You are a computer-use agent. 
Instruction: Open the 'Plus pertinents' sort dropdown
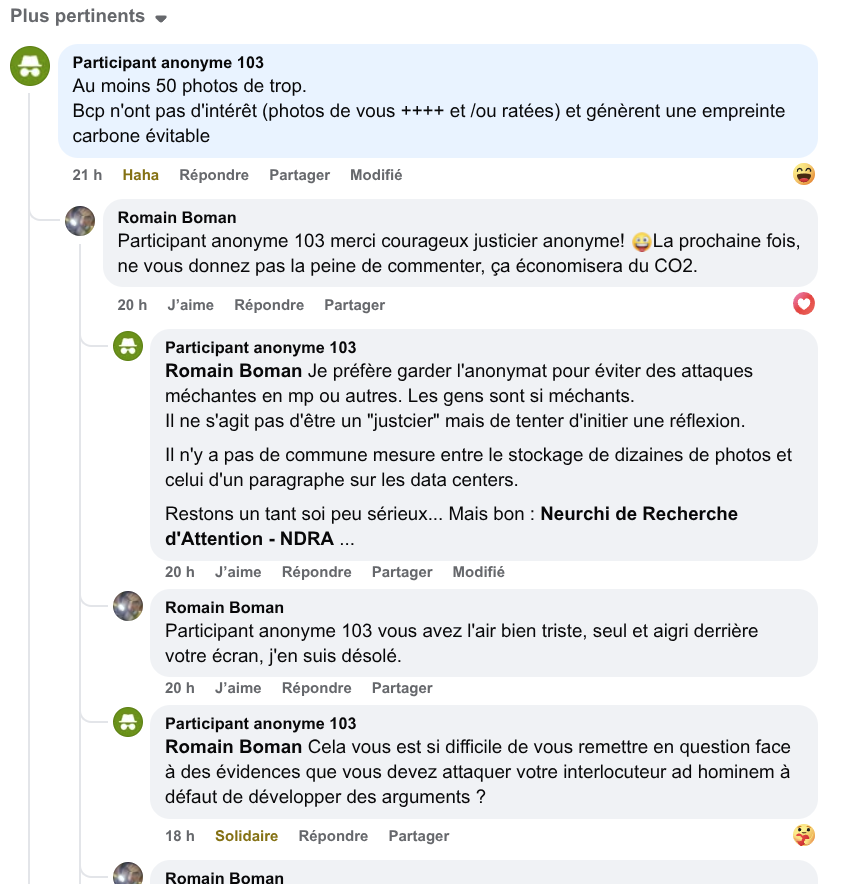pyautogui.click(x=88, y=17)
